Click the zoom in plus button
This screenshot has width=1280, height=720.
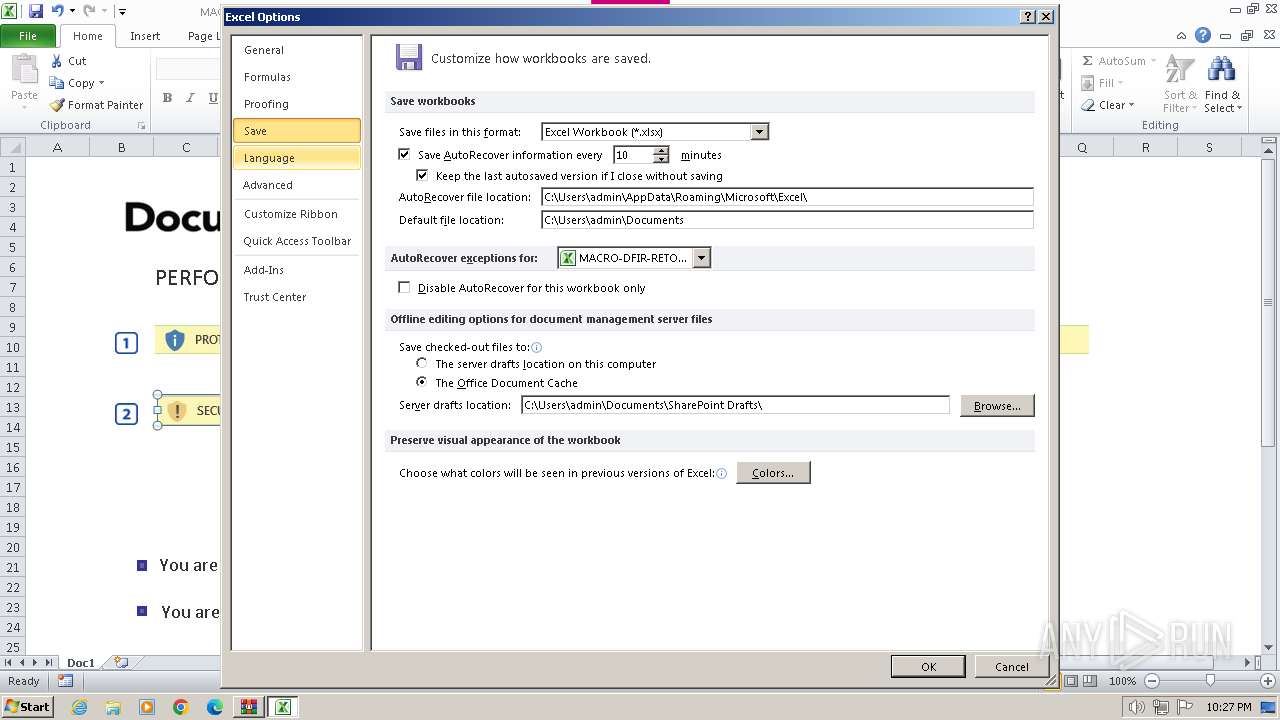click(x=1268, y=681)
